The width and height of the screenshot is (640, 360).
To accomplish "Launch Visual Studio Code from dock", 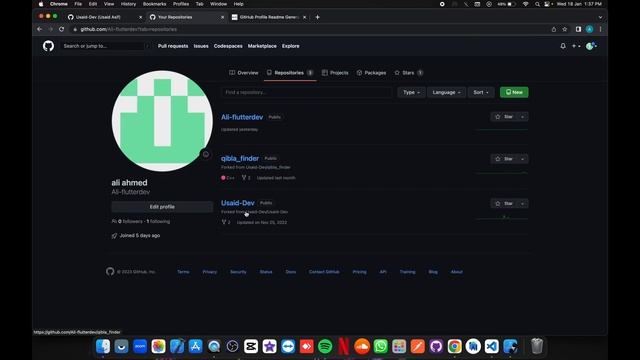I will pos(491,346).
